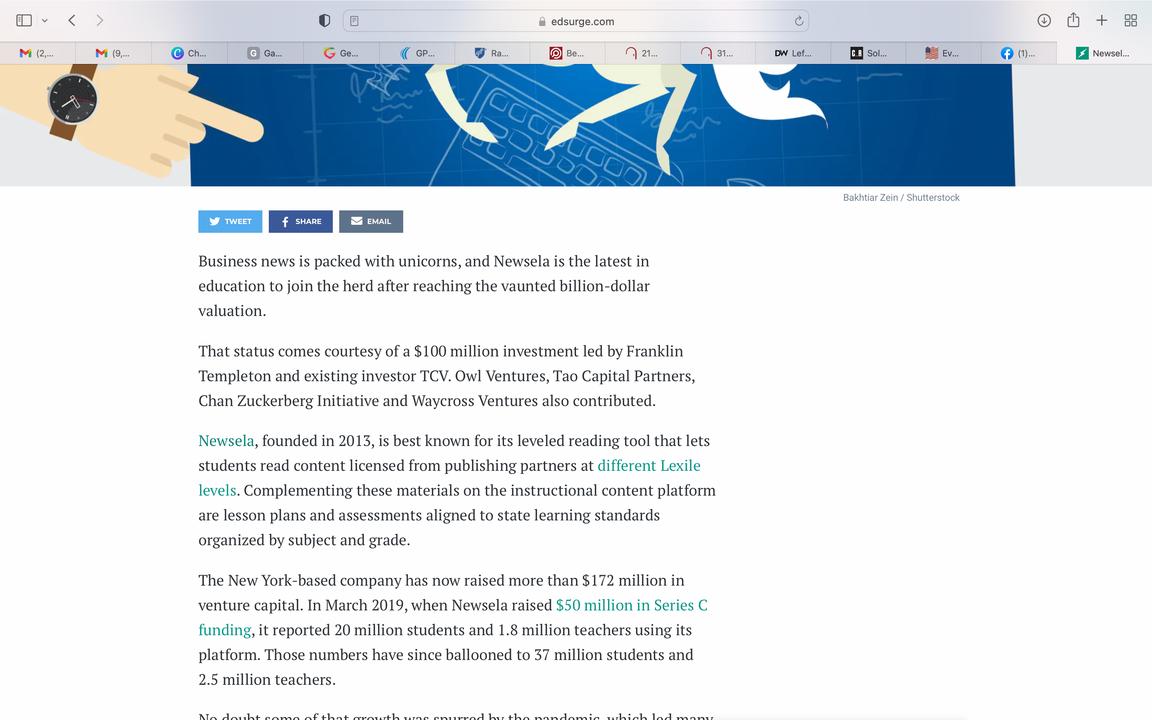Send the article via Email button
Image resolution: width=1152 pixels, height=720 pixels.
tap(371, 221)
